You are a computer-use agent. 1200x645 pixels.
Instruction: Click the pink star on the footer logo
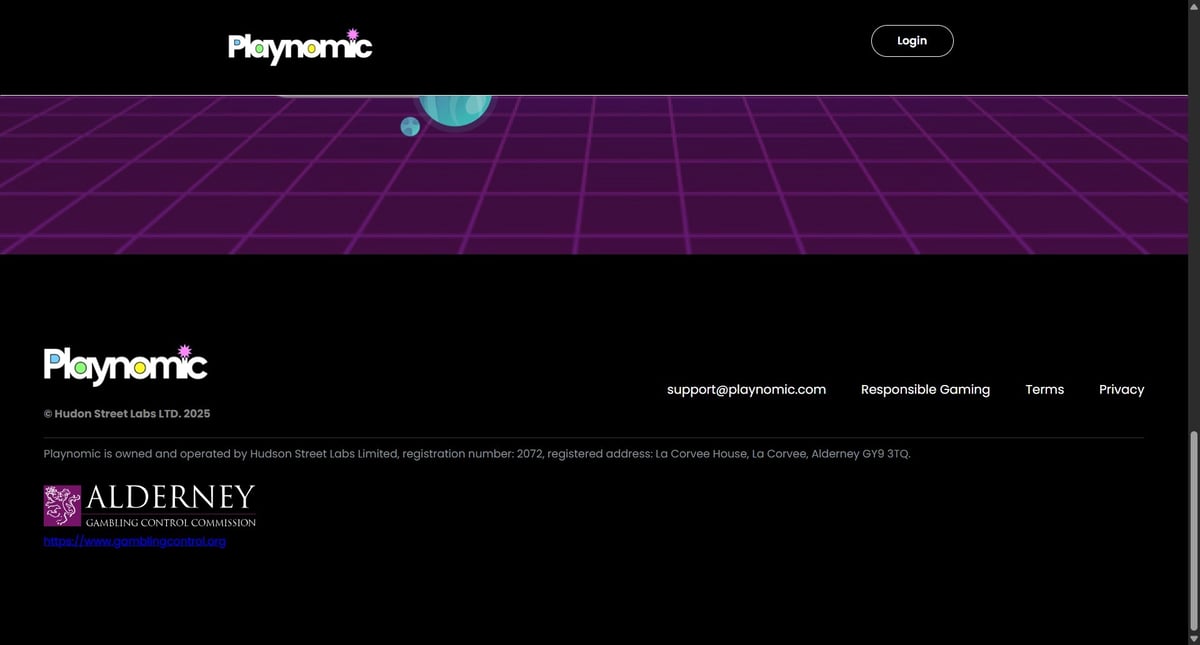[x=184, y=351]
